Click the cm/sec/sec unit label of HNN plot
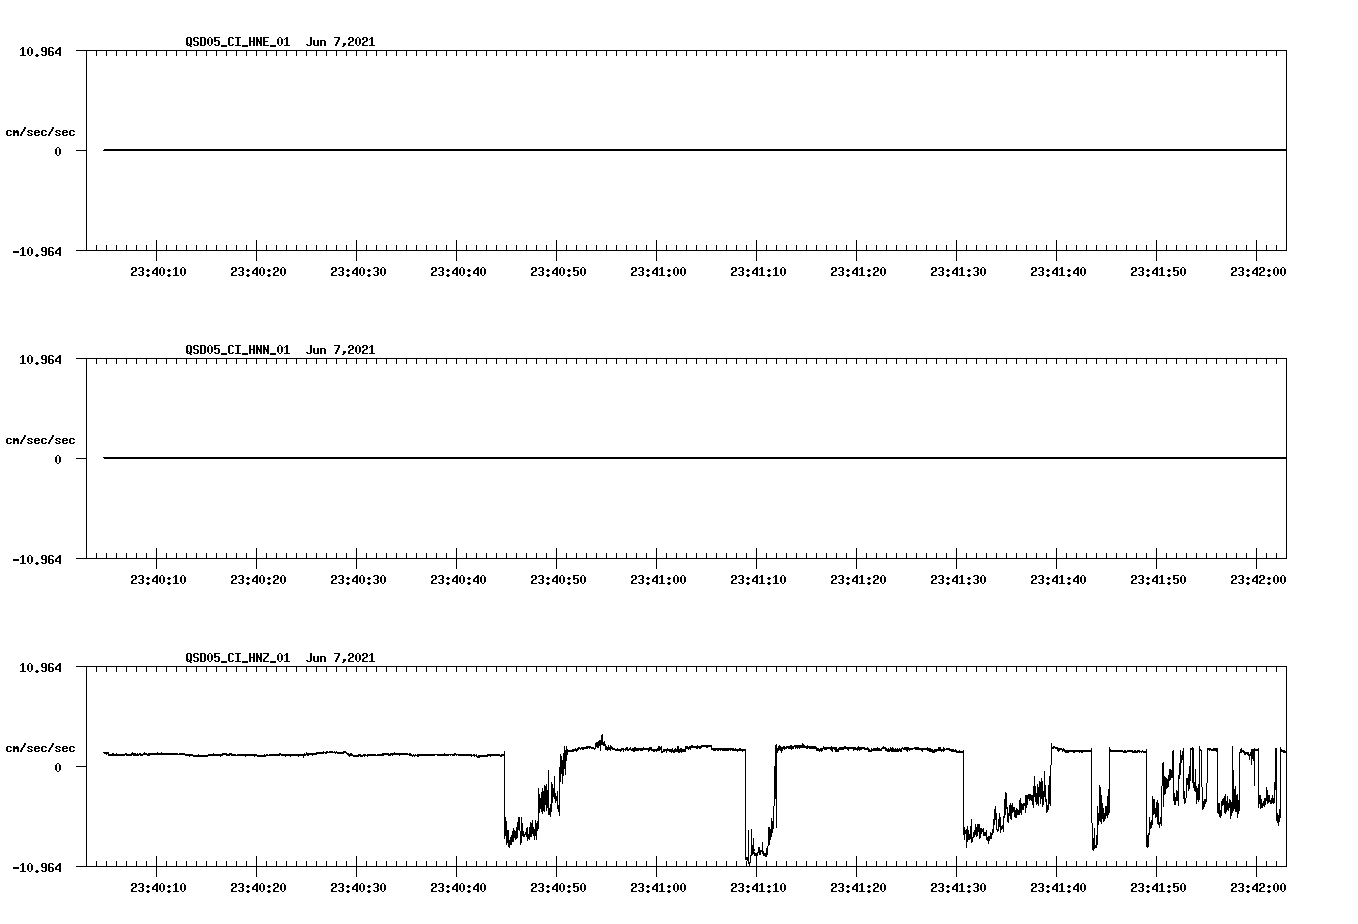This screenshot has width=1358, height=924. tap(40, 440)
